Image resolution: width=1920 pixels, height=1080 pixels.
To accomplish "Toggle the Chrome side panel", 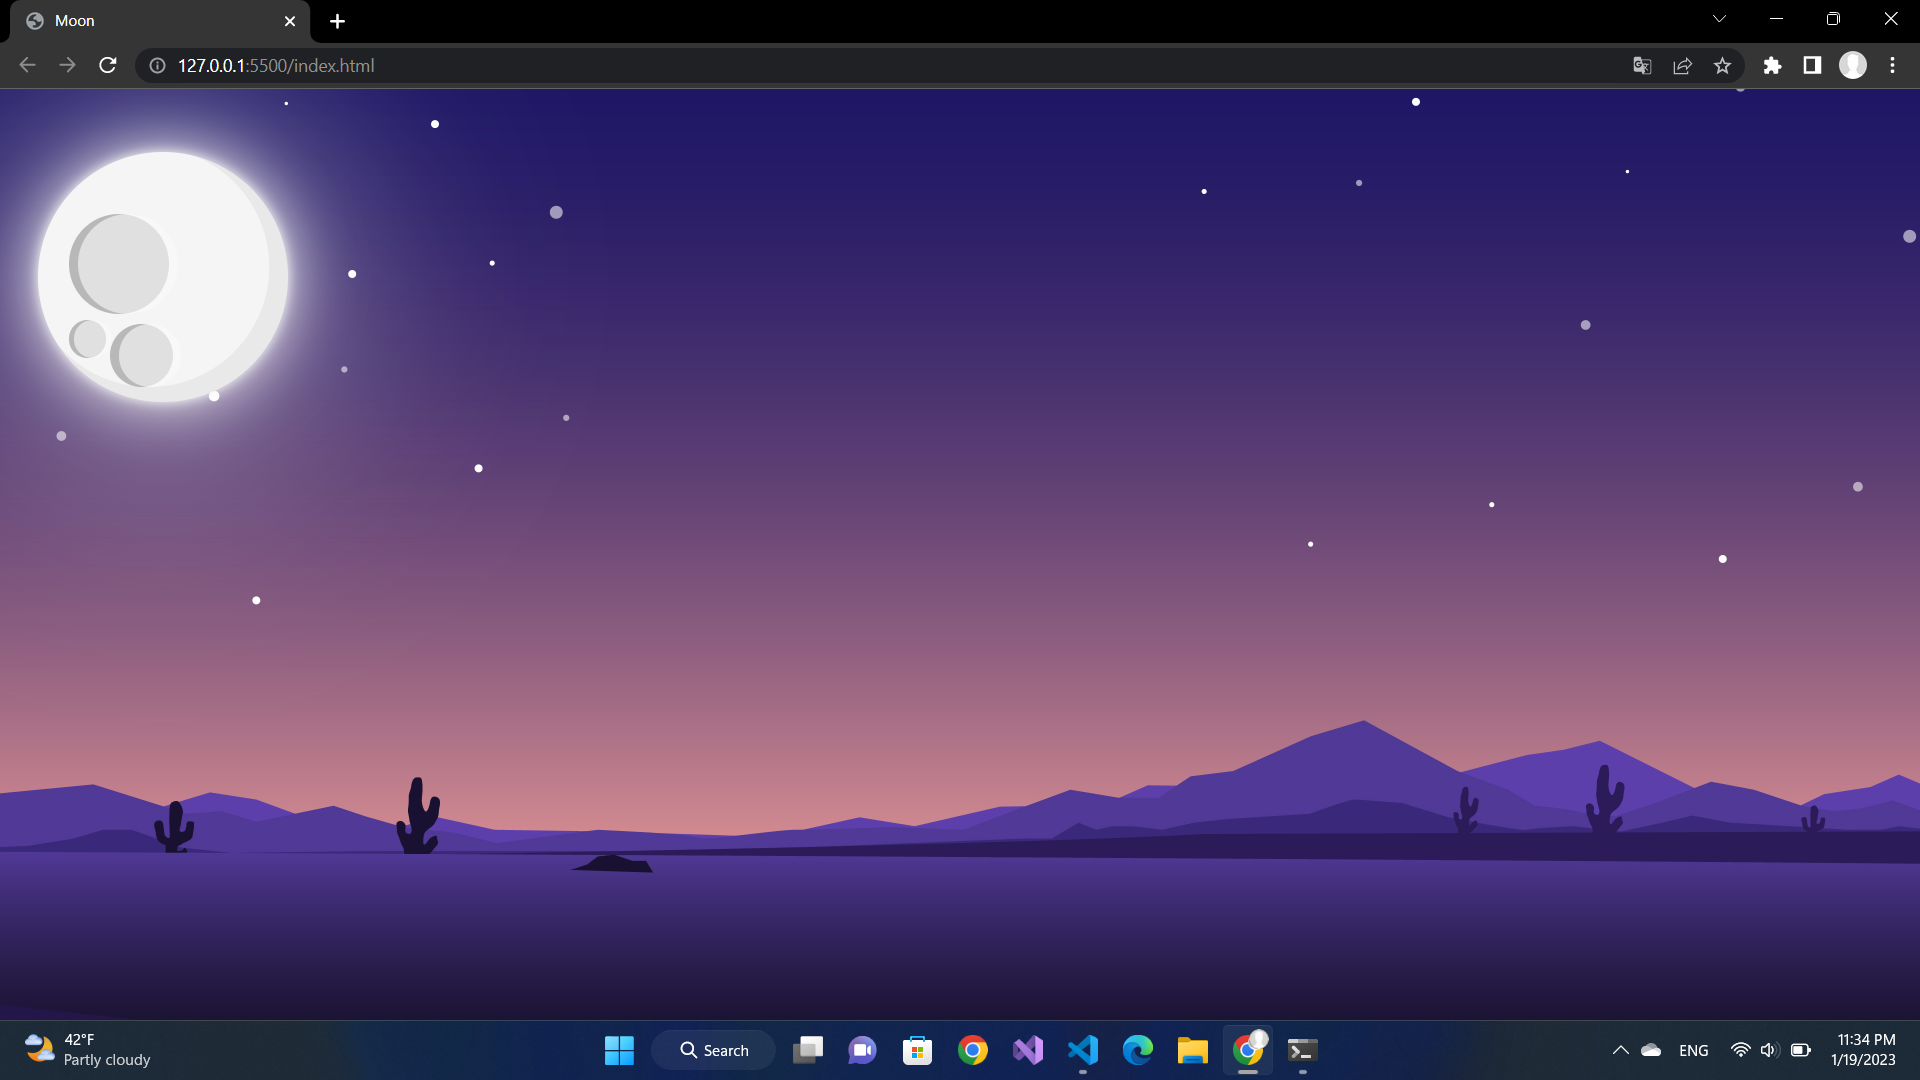I will [1812, 65].
